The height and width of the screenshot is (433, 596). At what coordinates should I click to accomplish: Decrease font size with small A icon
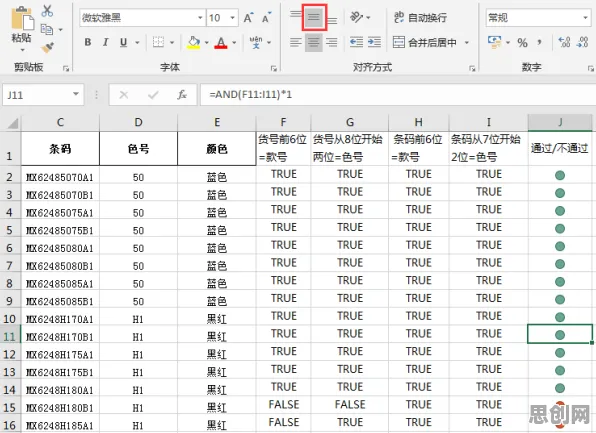tap(266, 17)
